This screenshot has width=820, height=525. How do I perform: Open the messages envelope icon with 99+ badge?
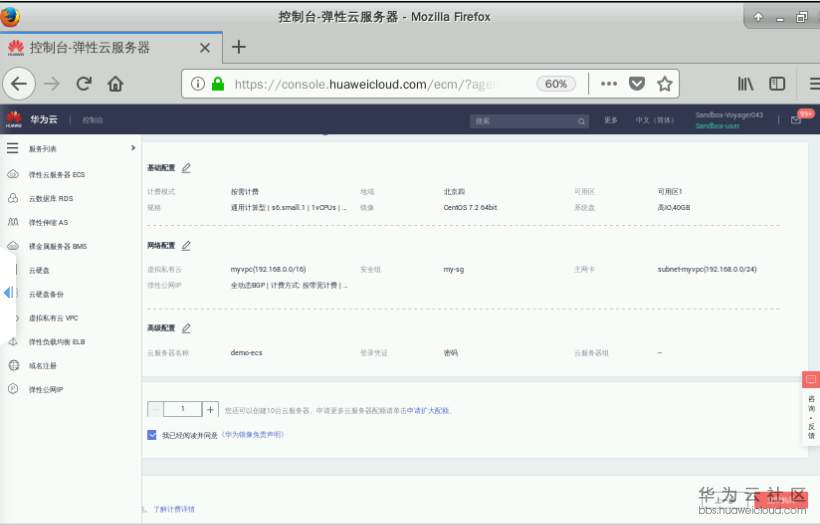[x=796, y=120]
